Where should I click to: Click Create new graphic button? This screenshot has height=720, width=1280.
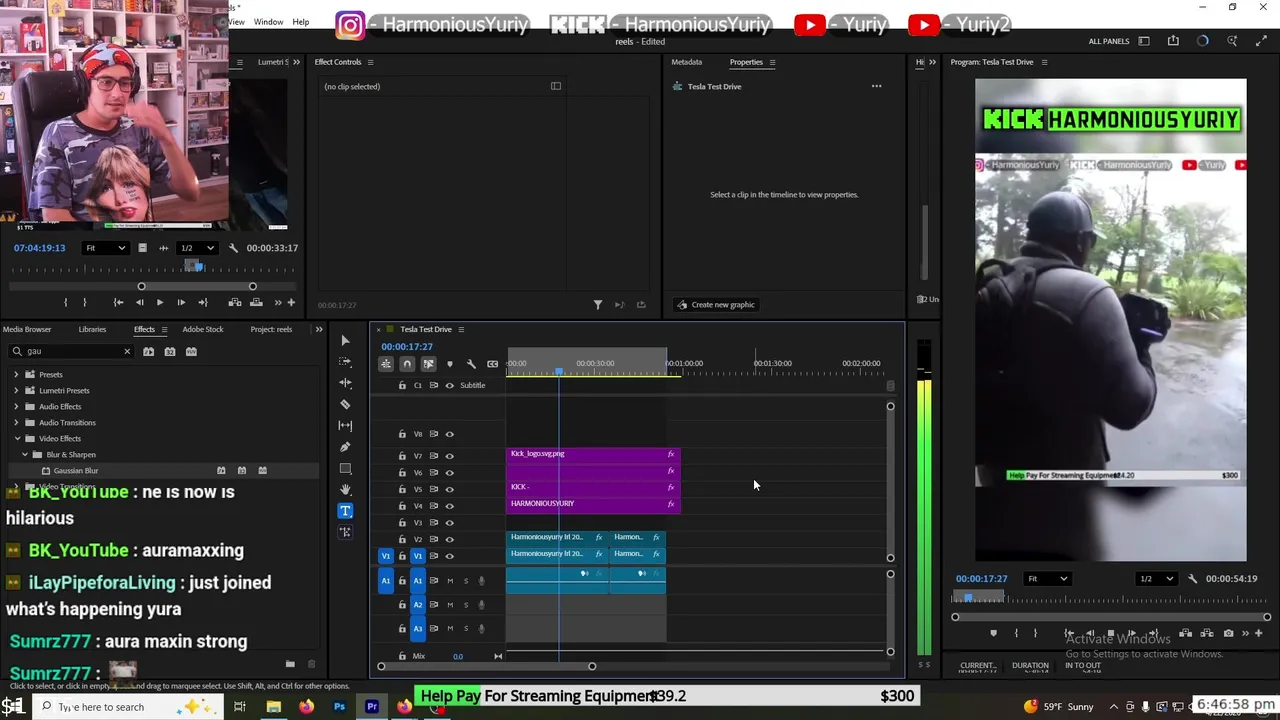pos(716,305)
